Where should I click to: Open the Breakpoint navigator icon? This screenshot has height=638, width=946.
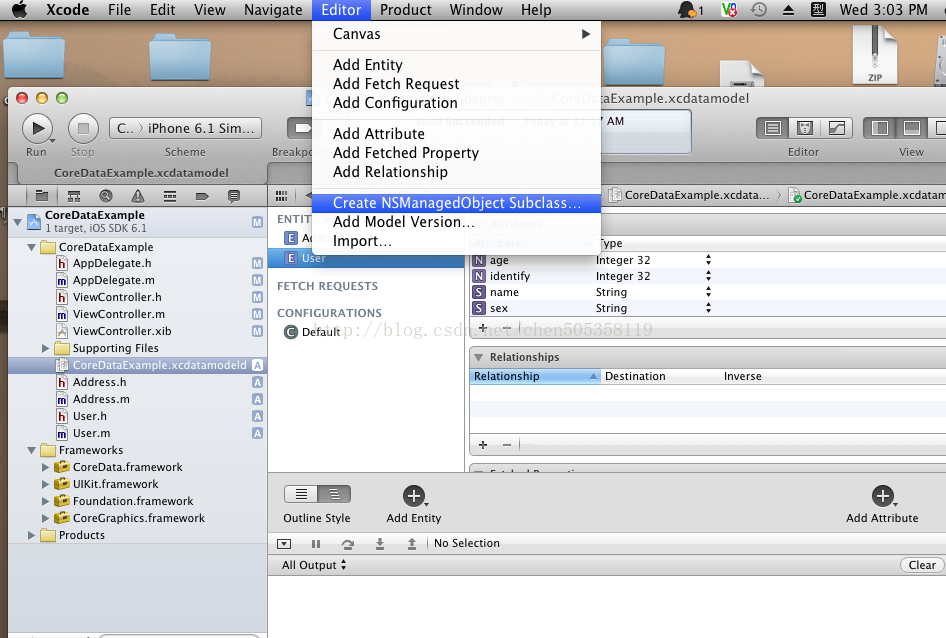click(x=202, y=196)
